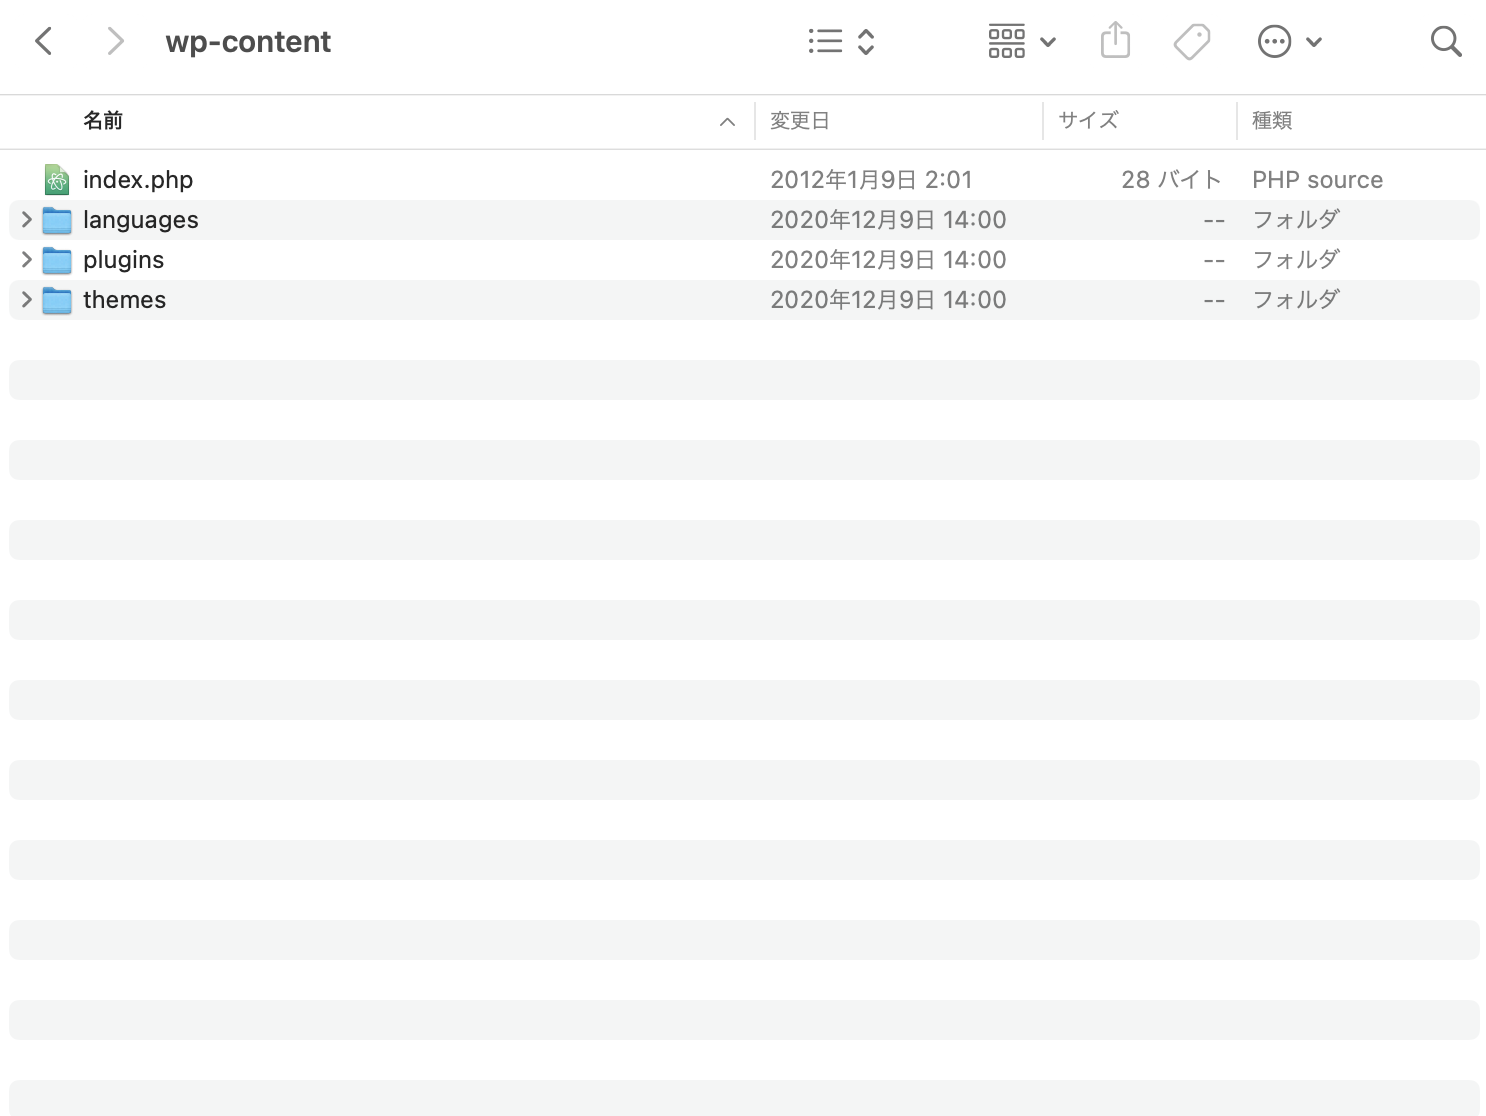Click the tag icon to edit tags
The width and height of the screenshot is (1486, 1116).
click(1191, 41)
